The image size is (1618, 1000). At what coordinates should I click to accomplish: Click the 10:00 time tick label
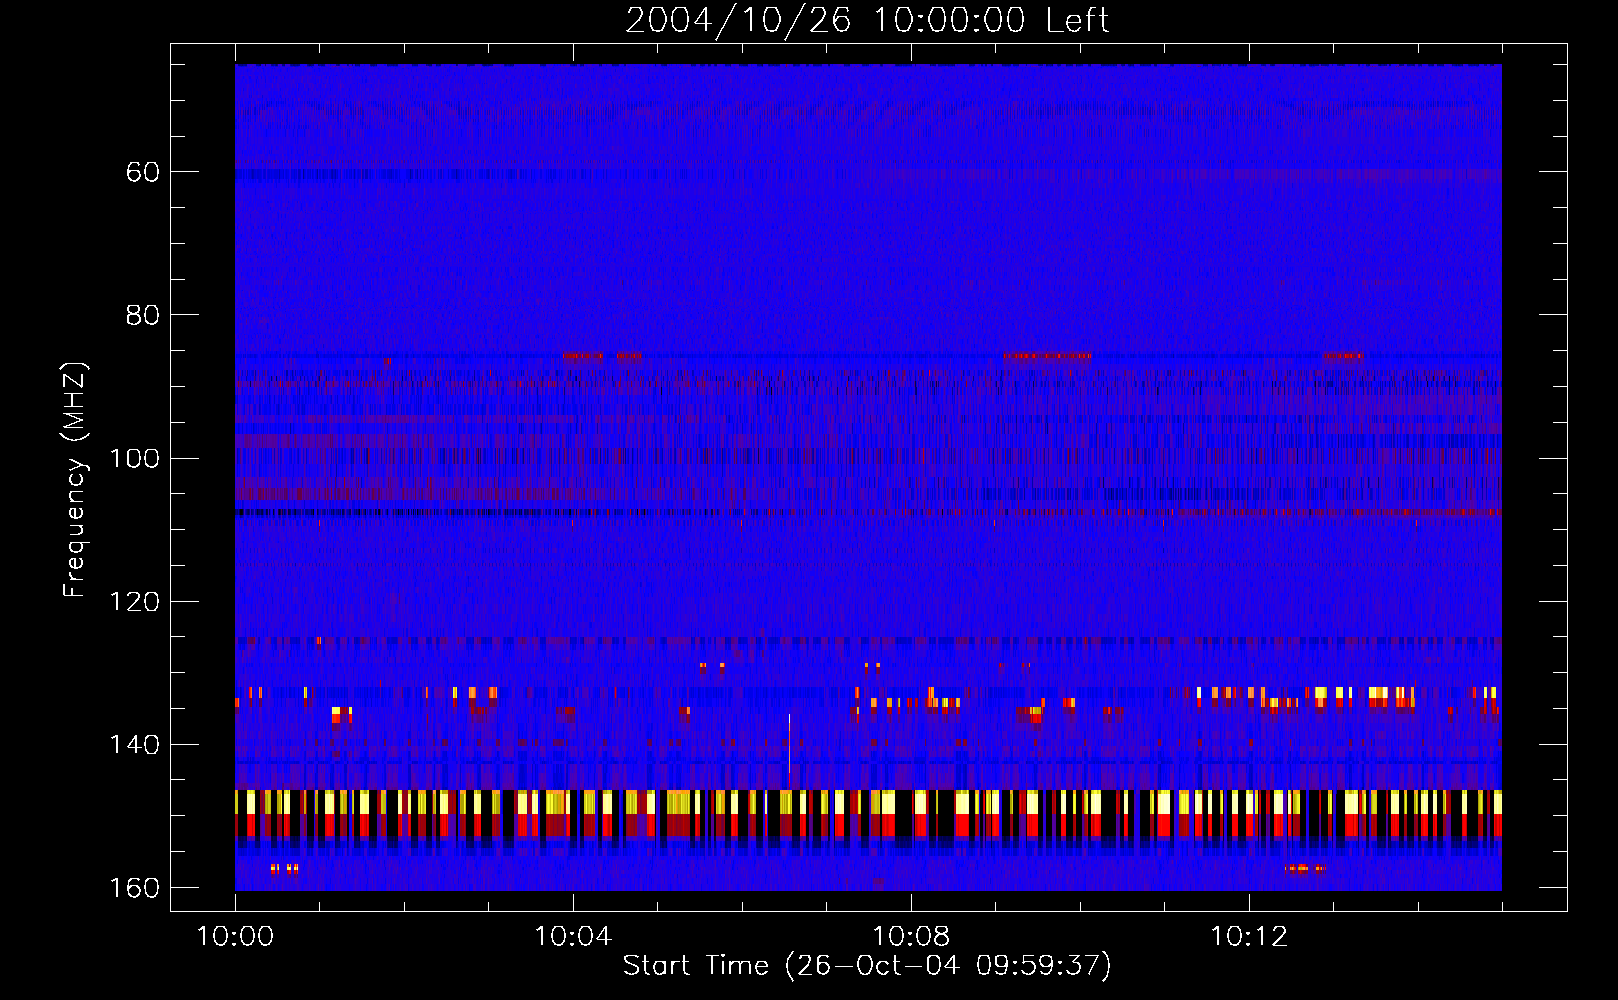235,936
